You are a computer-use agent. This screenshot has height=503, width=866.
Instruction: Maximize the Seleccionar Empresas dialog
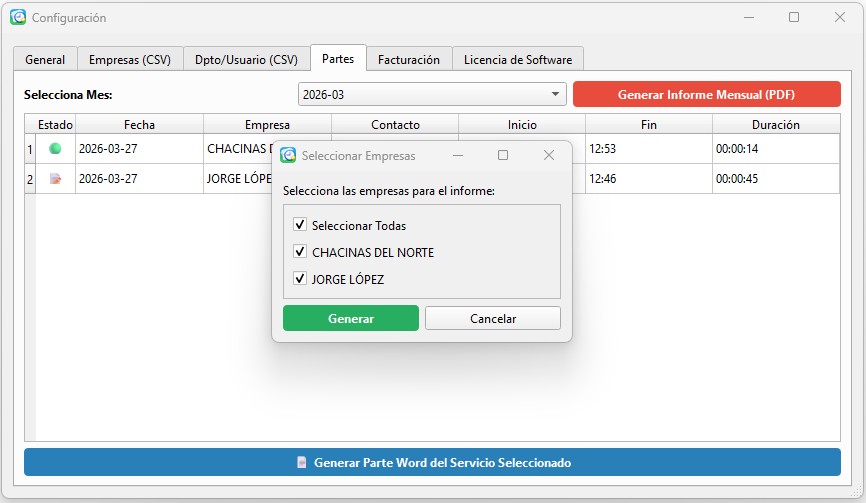click(x=503, y=156)
